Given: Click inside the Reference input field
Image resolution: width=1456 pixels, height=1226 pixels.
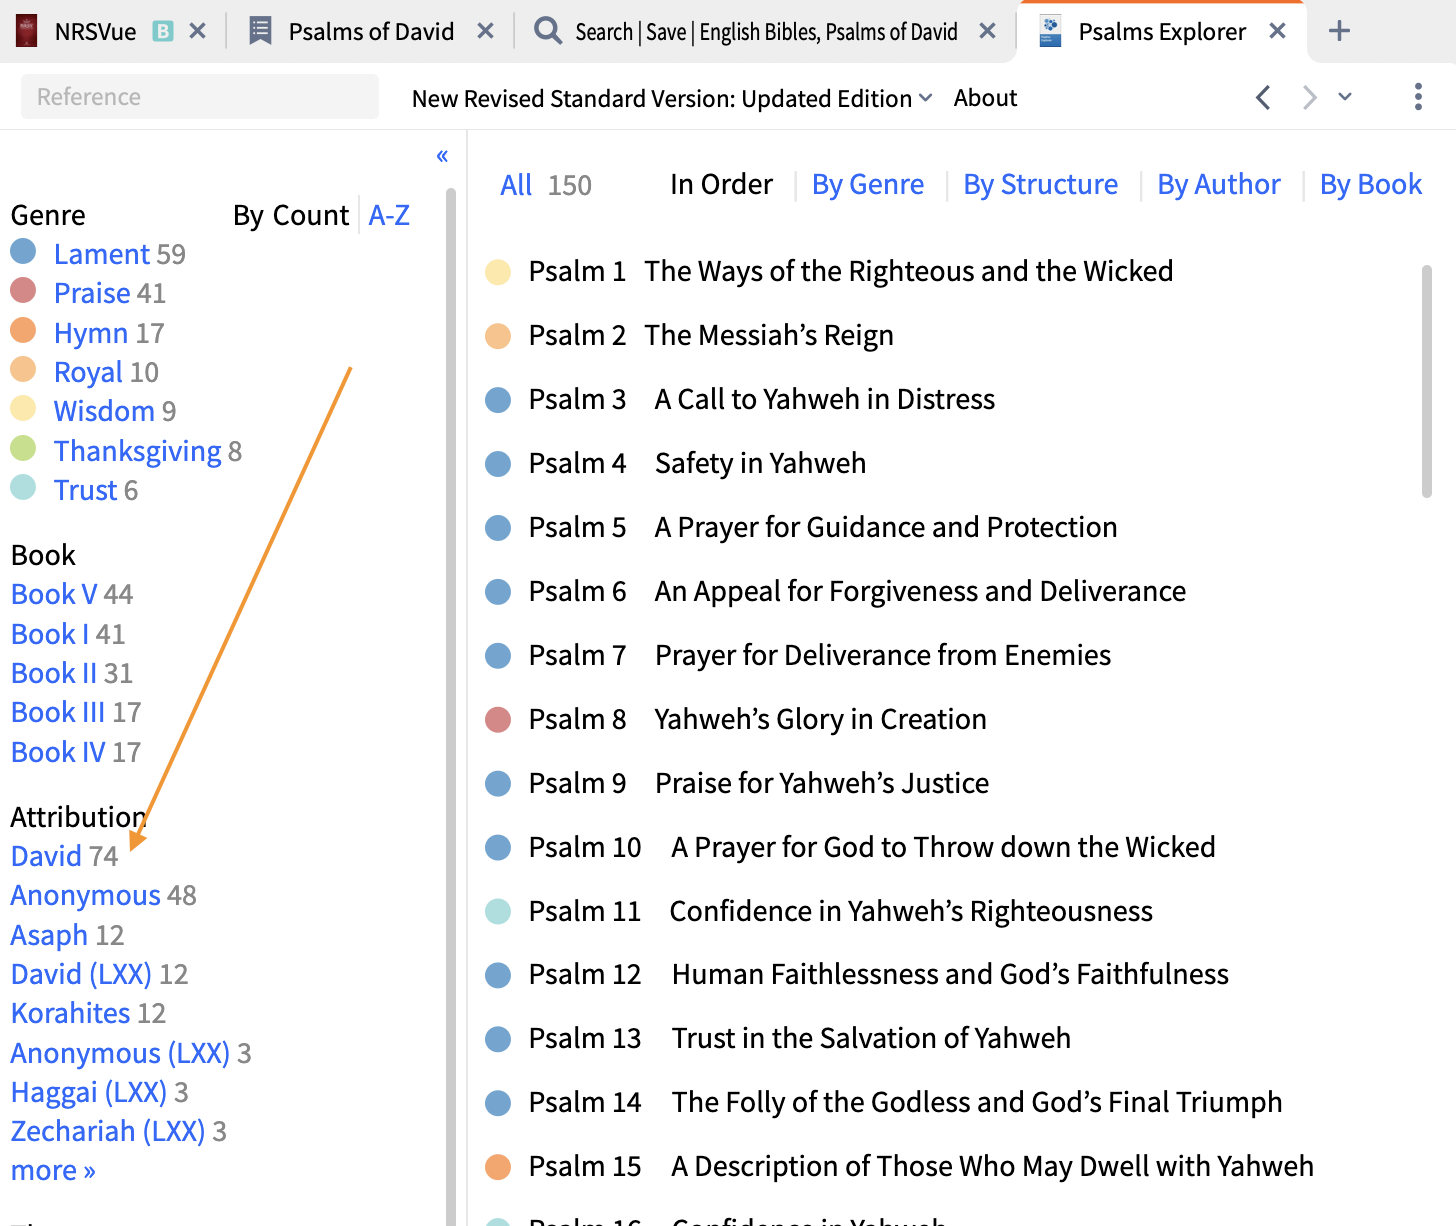Looking at the screenshot, I should click(198, 96).
